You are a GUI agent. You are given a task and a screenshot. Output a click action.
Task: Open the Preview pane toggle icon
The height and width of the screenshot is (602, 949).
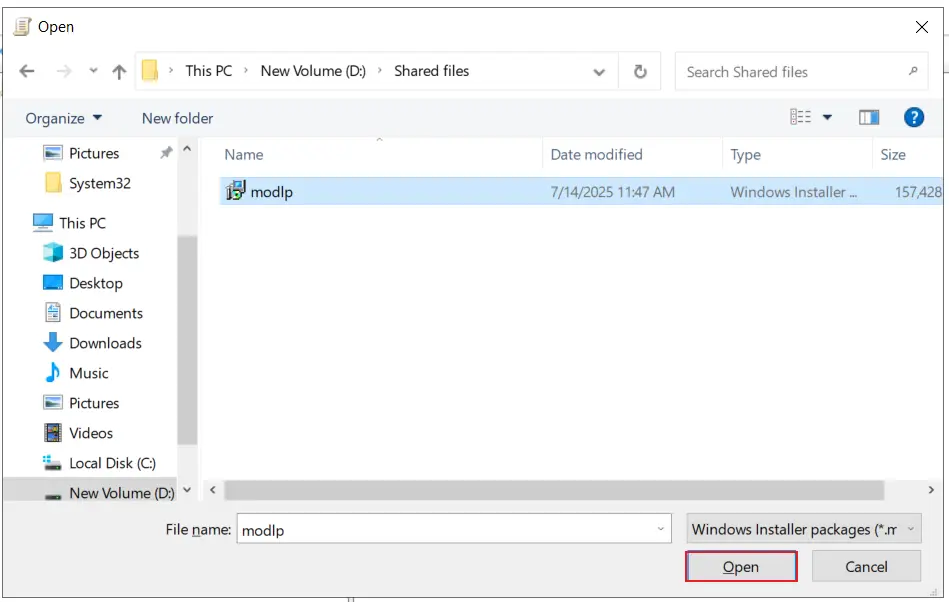869,117
